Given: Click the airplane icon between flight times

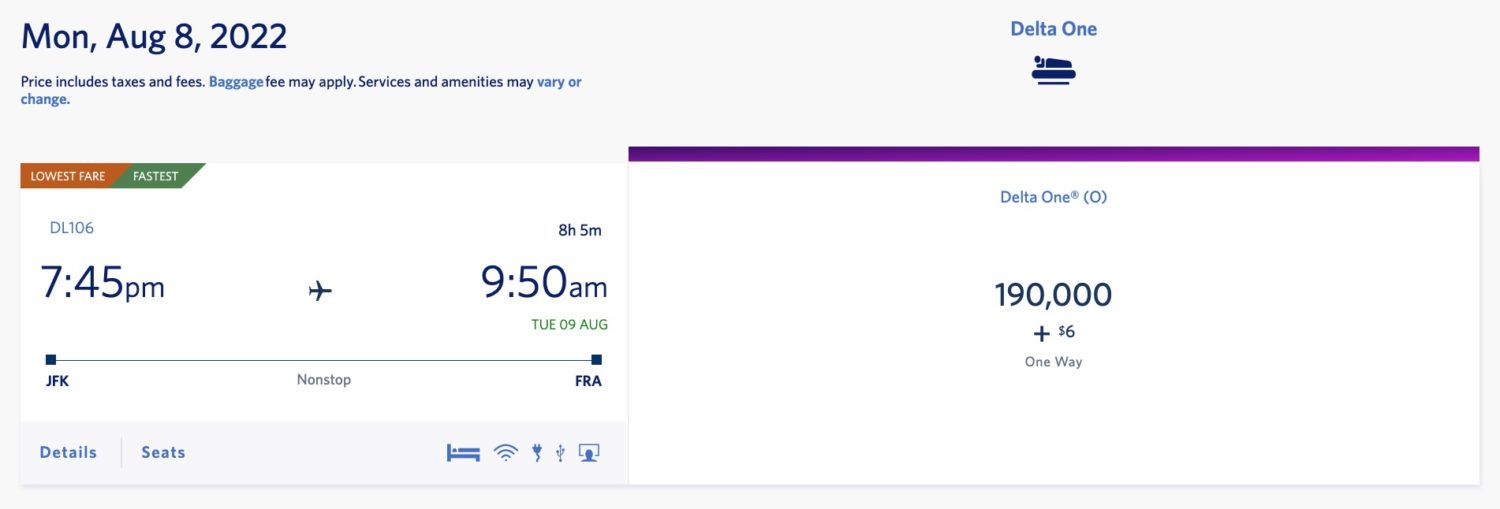Looking at the screenshot, I should coord(320,291).
